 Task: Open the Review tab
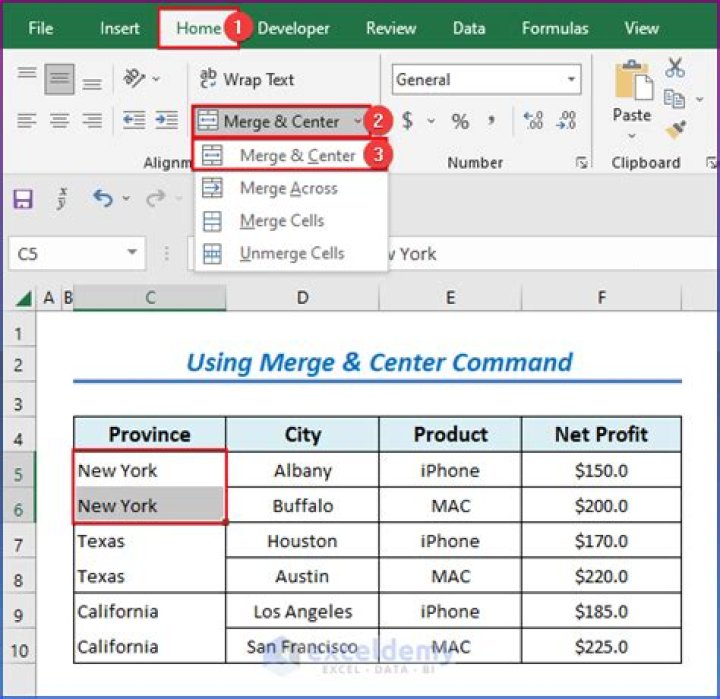(x=391, y=28)
